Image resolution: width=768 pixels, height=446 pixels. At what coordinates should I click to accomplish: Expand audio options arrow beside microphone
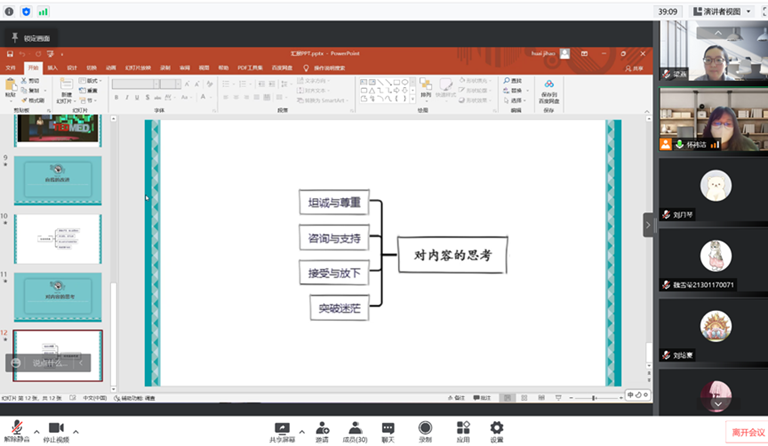[x=37, y=432]
